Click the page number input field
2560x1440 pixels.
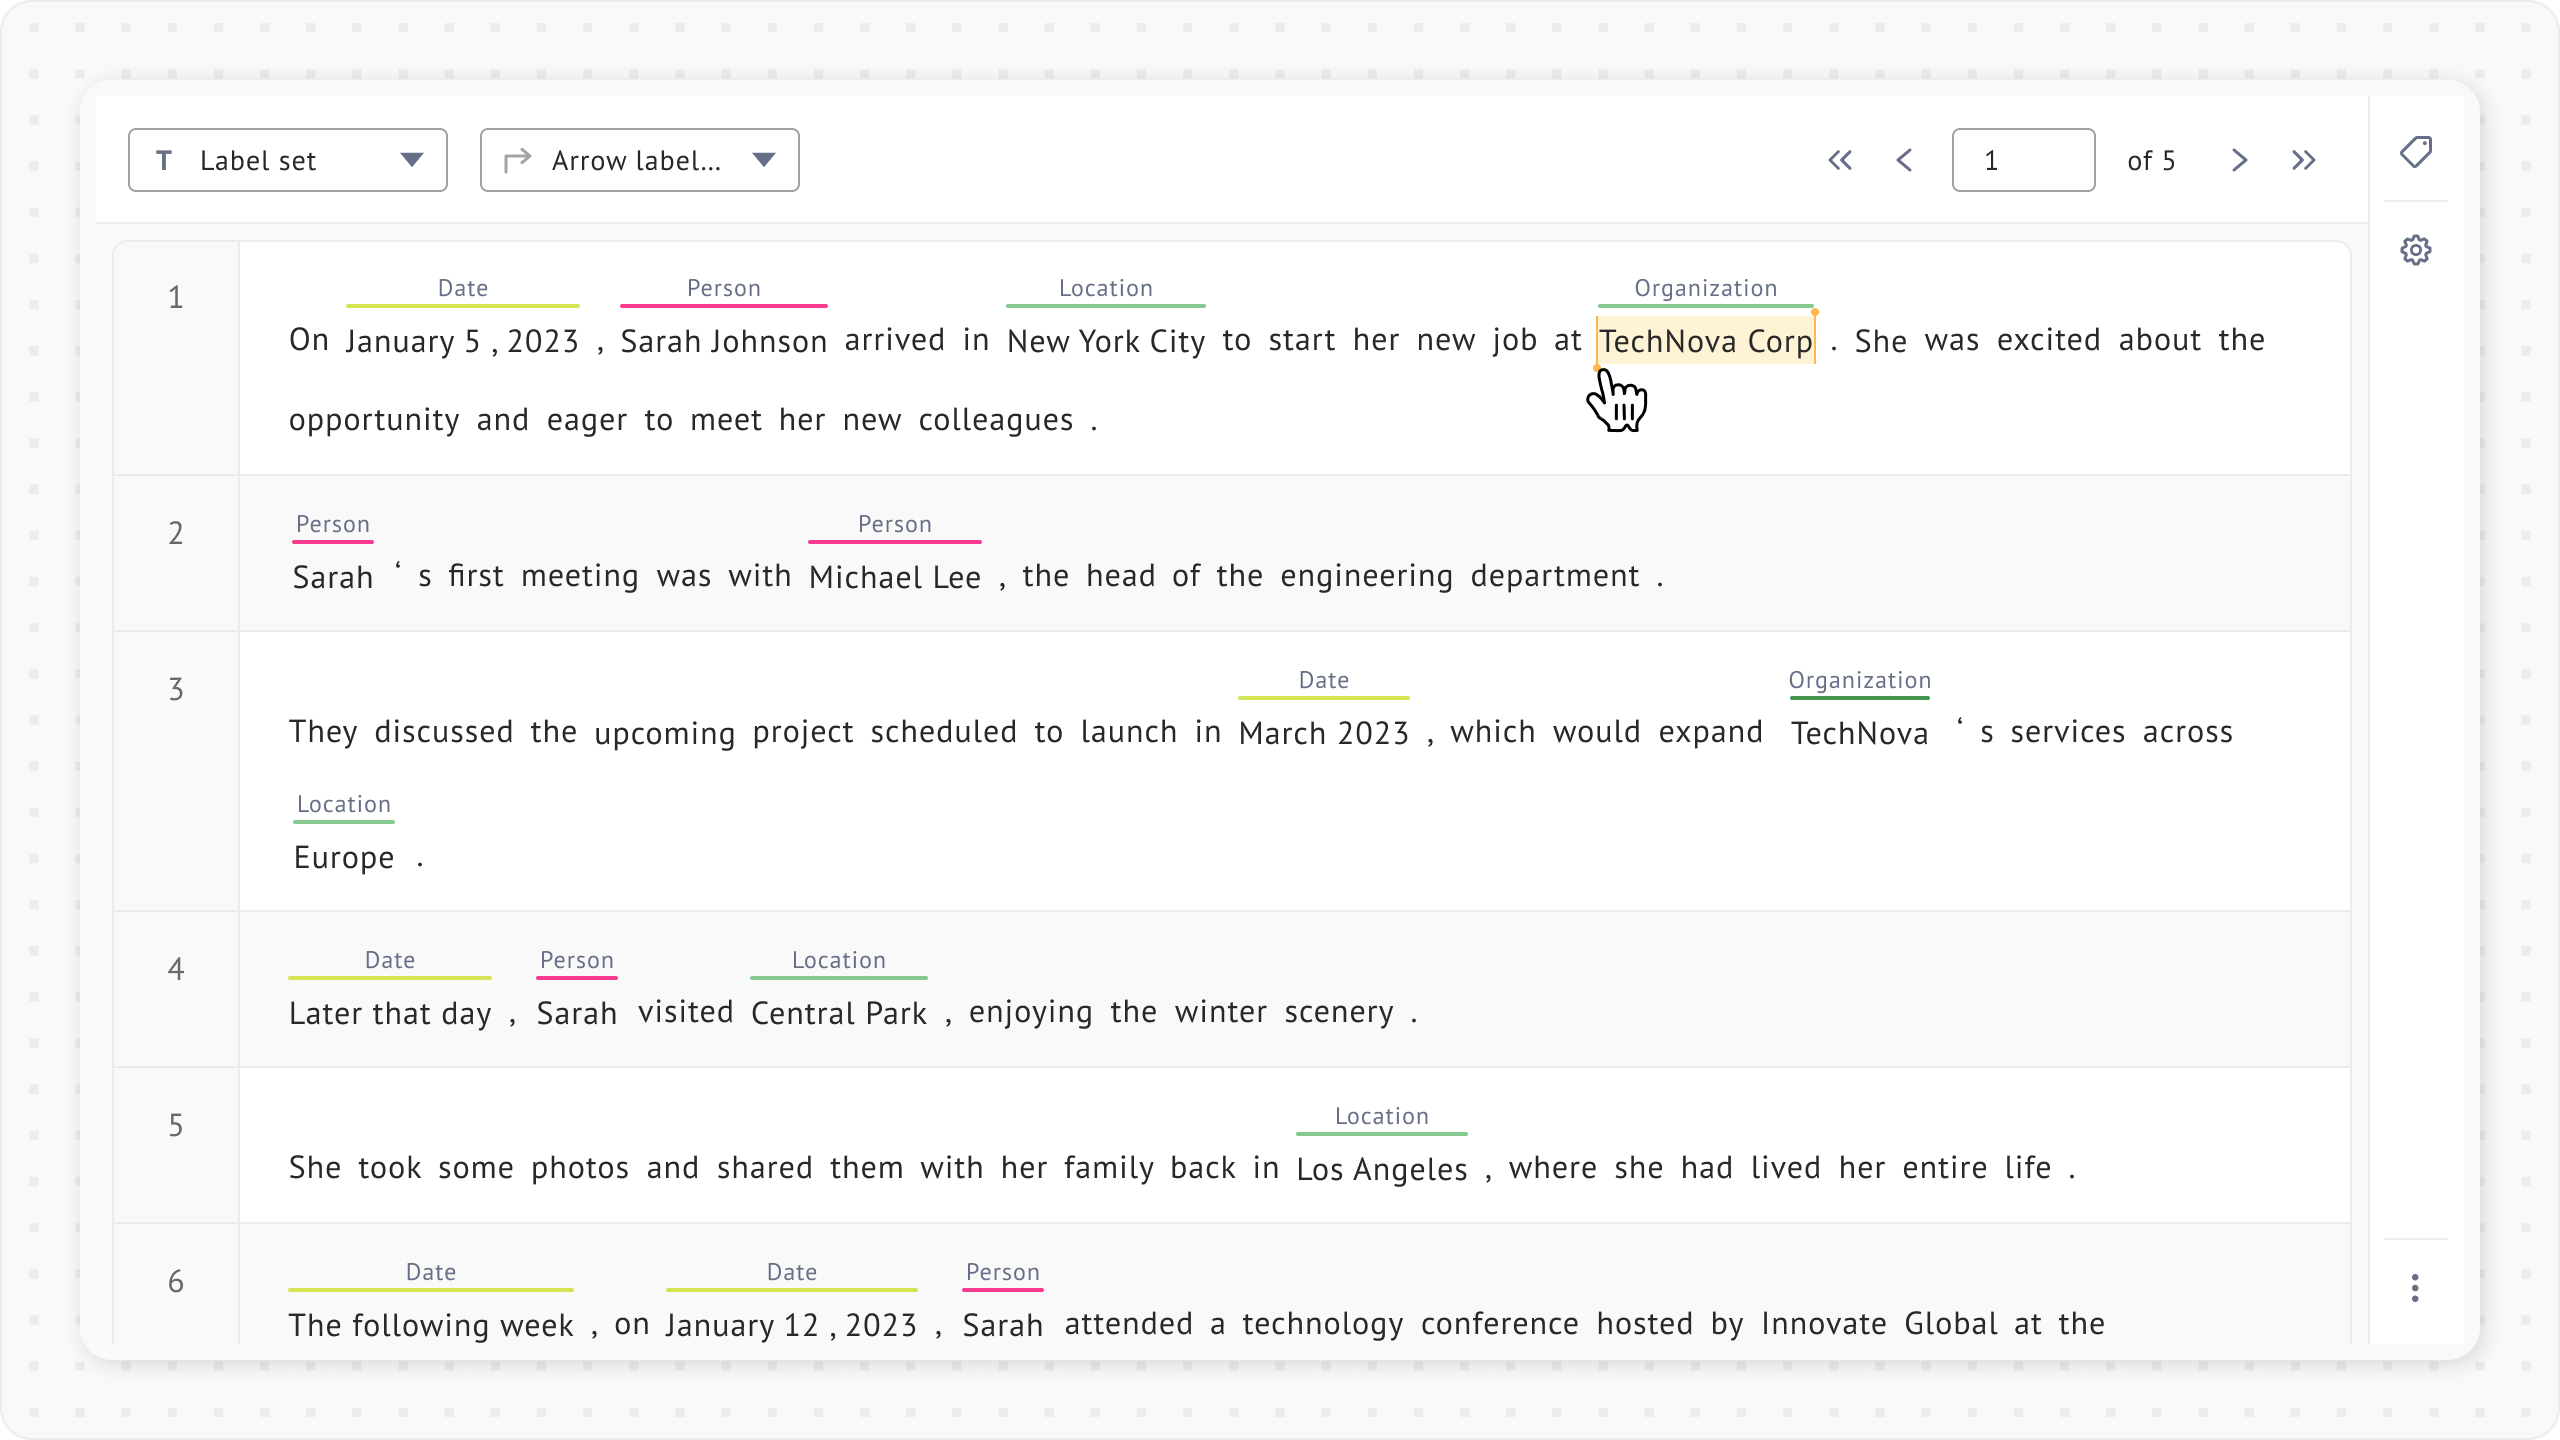pyautogui.click(x=2022, y=160)
